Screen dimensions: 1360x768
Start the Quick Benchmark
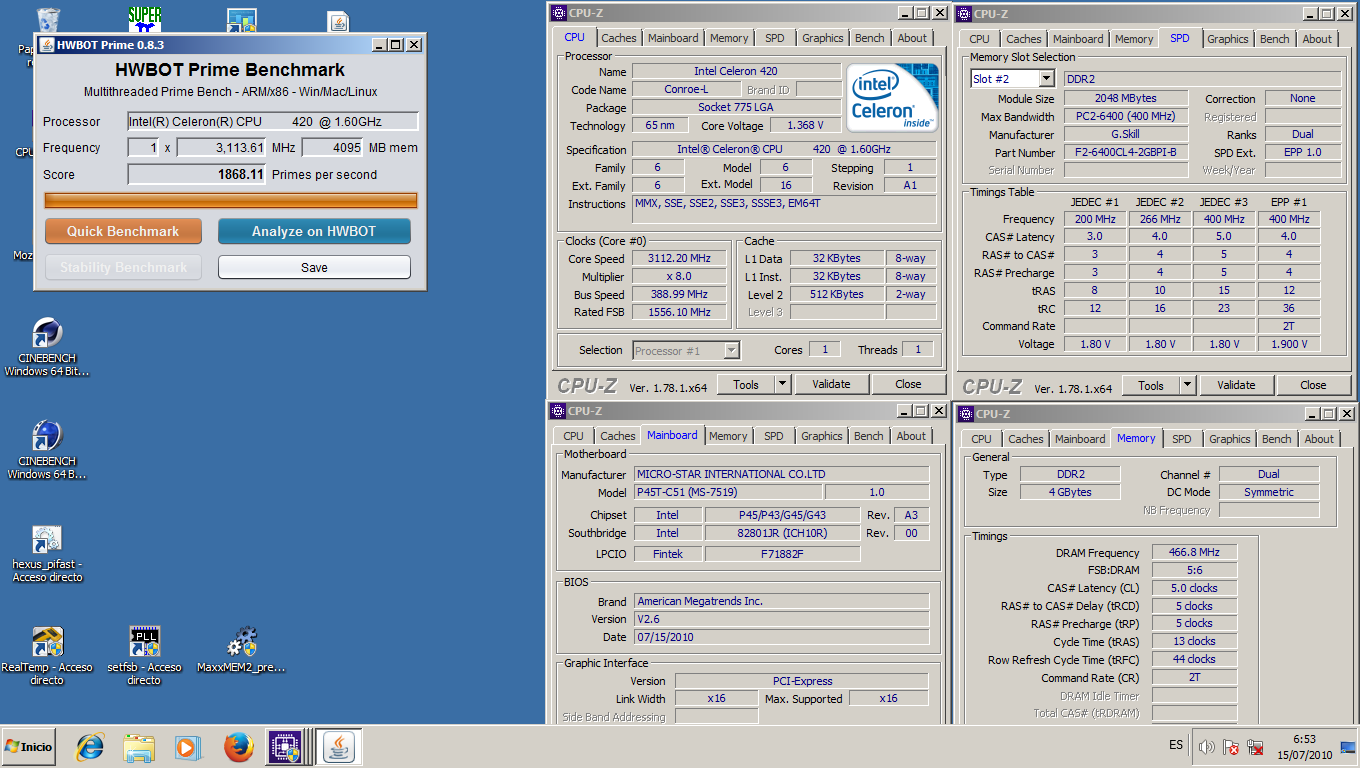pos(123,231)
